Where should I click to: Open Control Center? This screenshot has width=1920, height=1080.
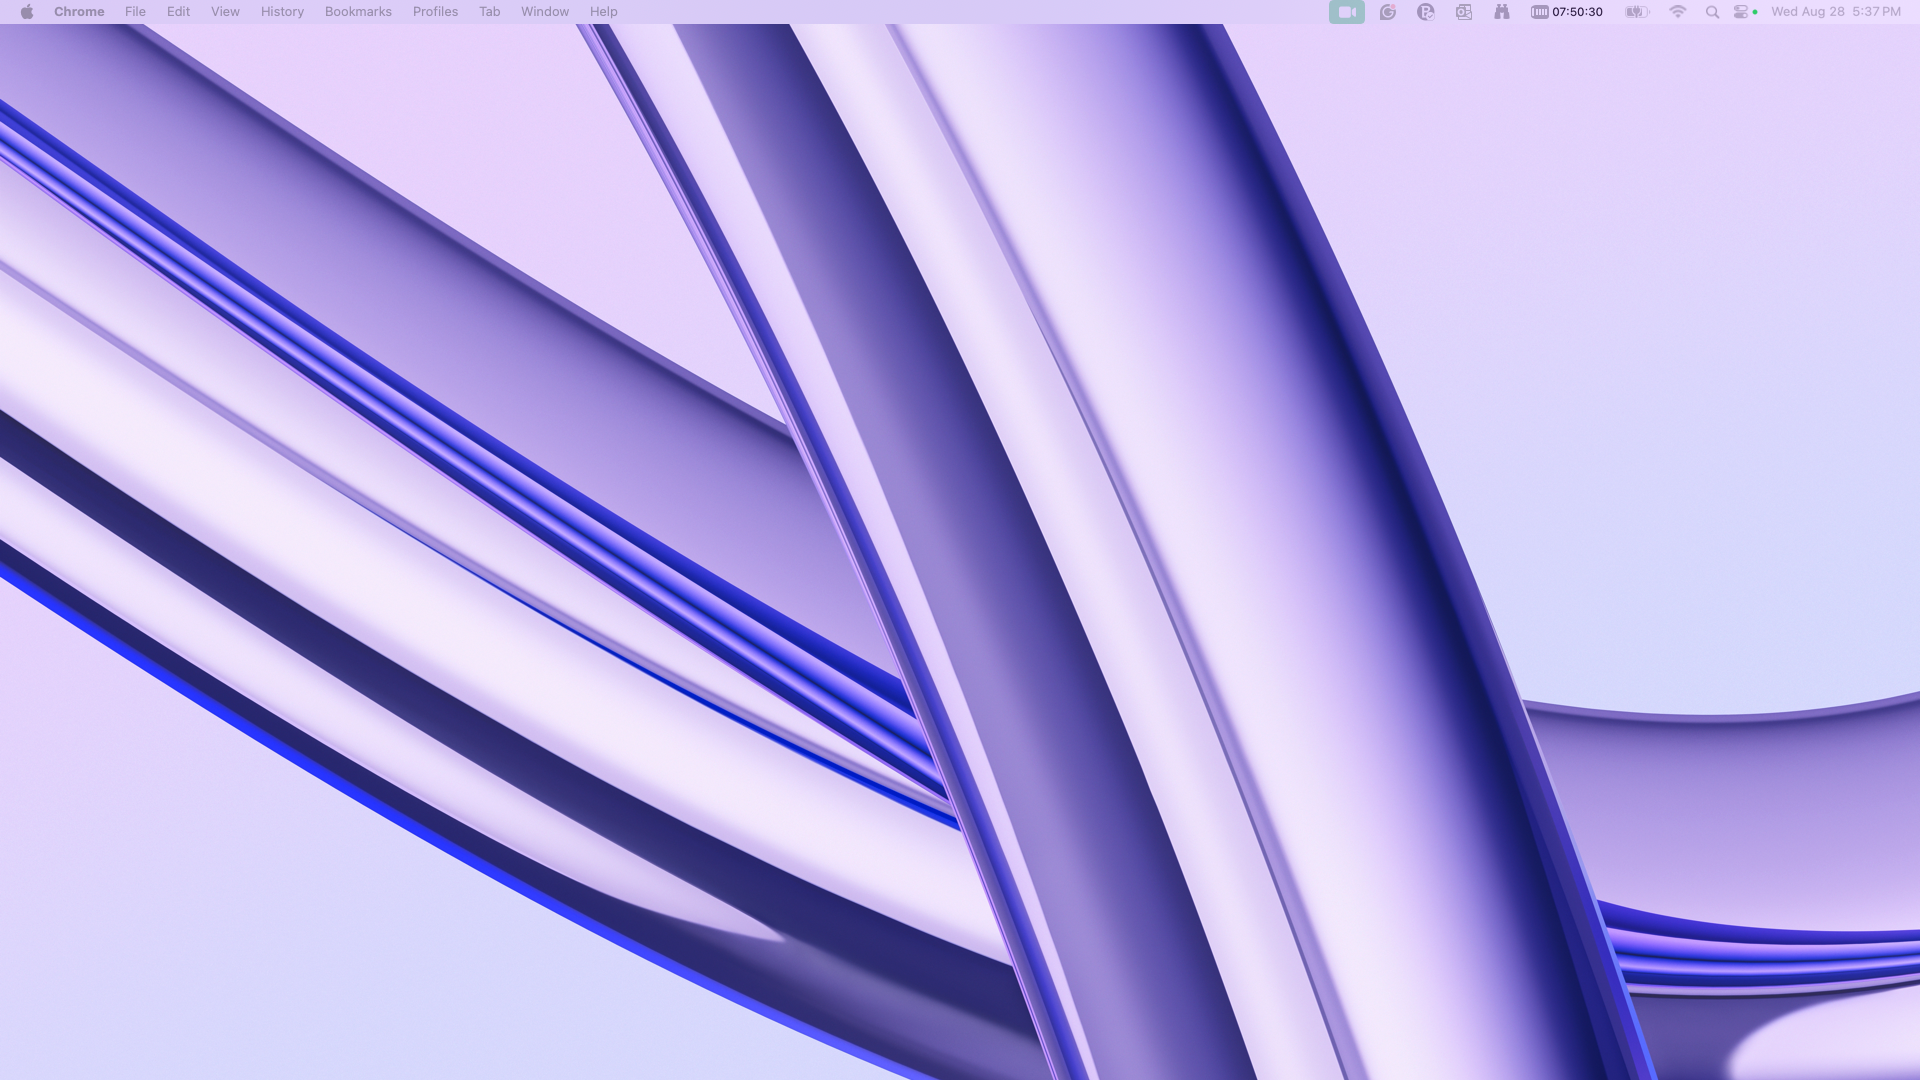pos(1742,12)
